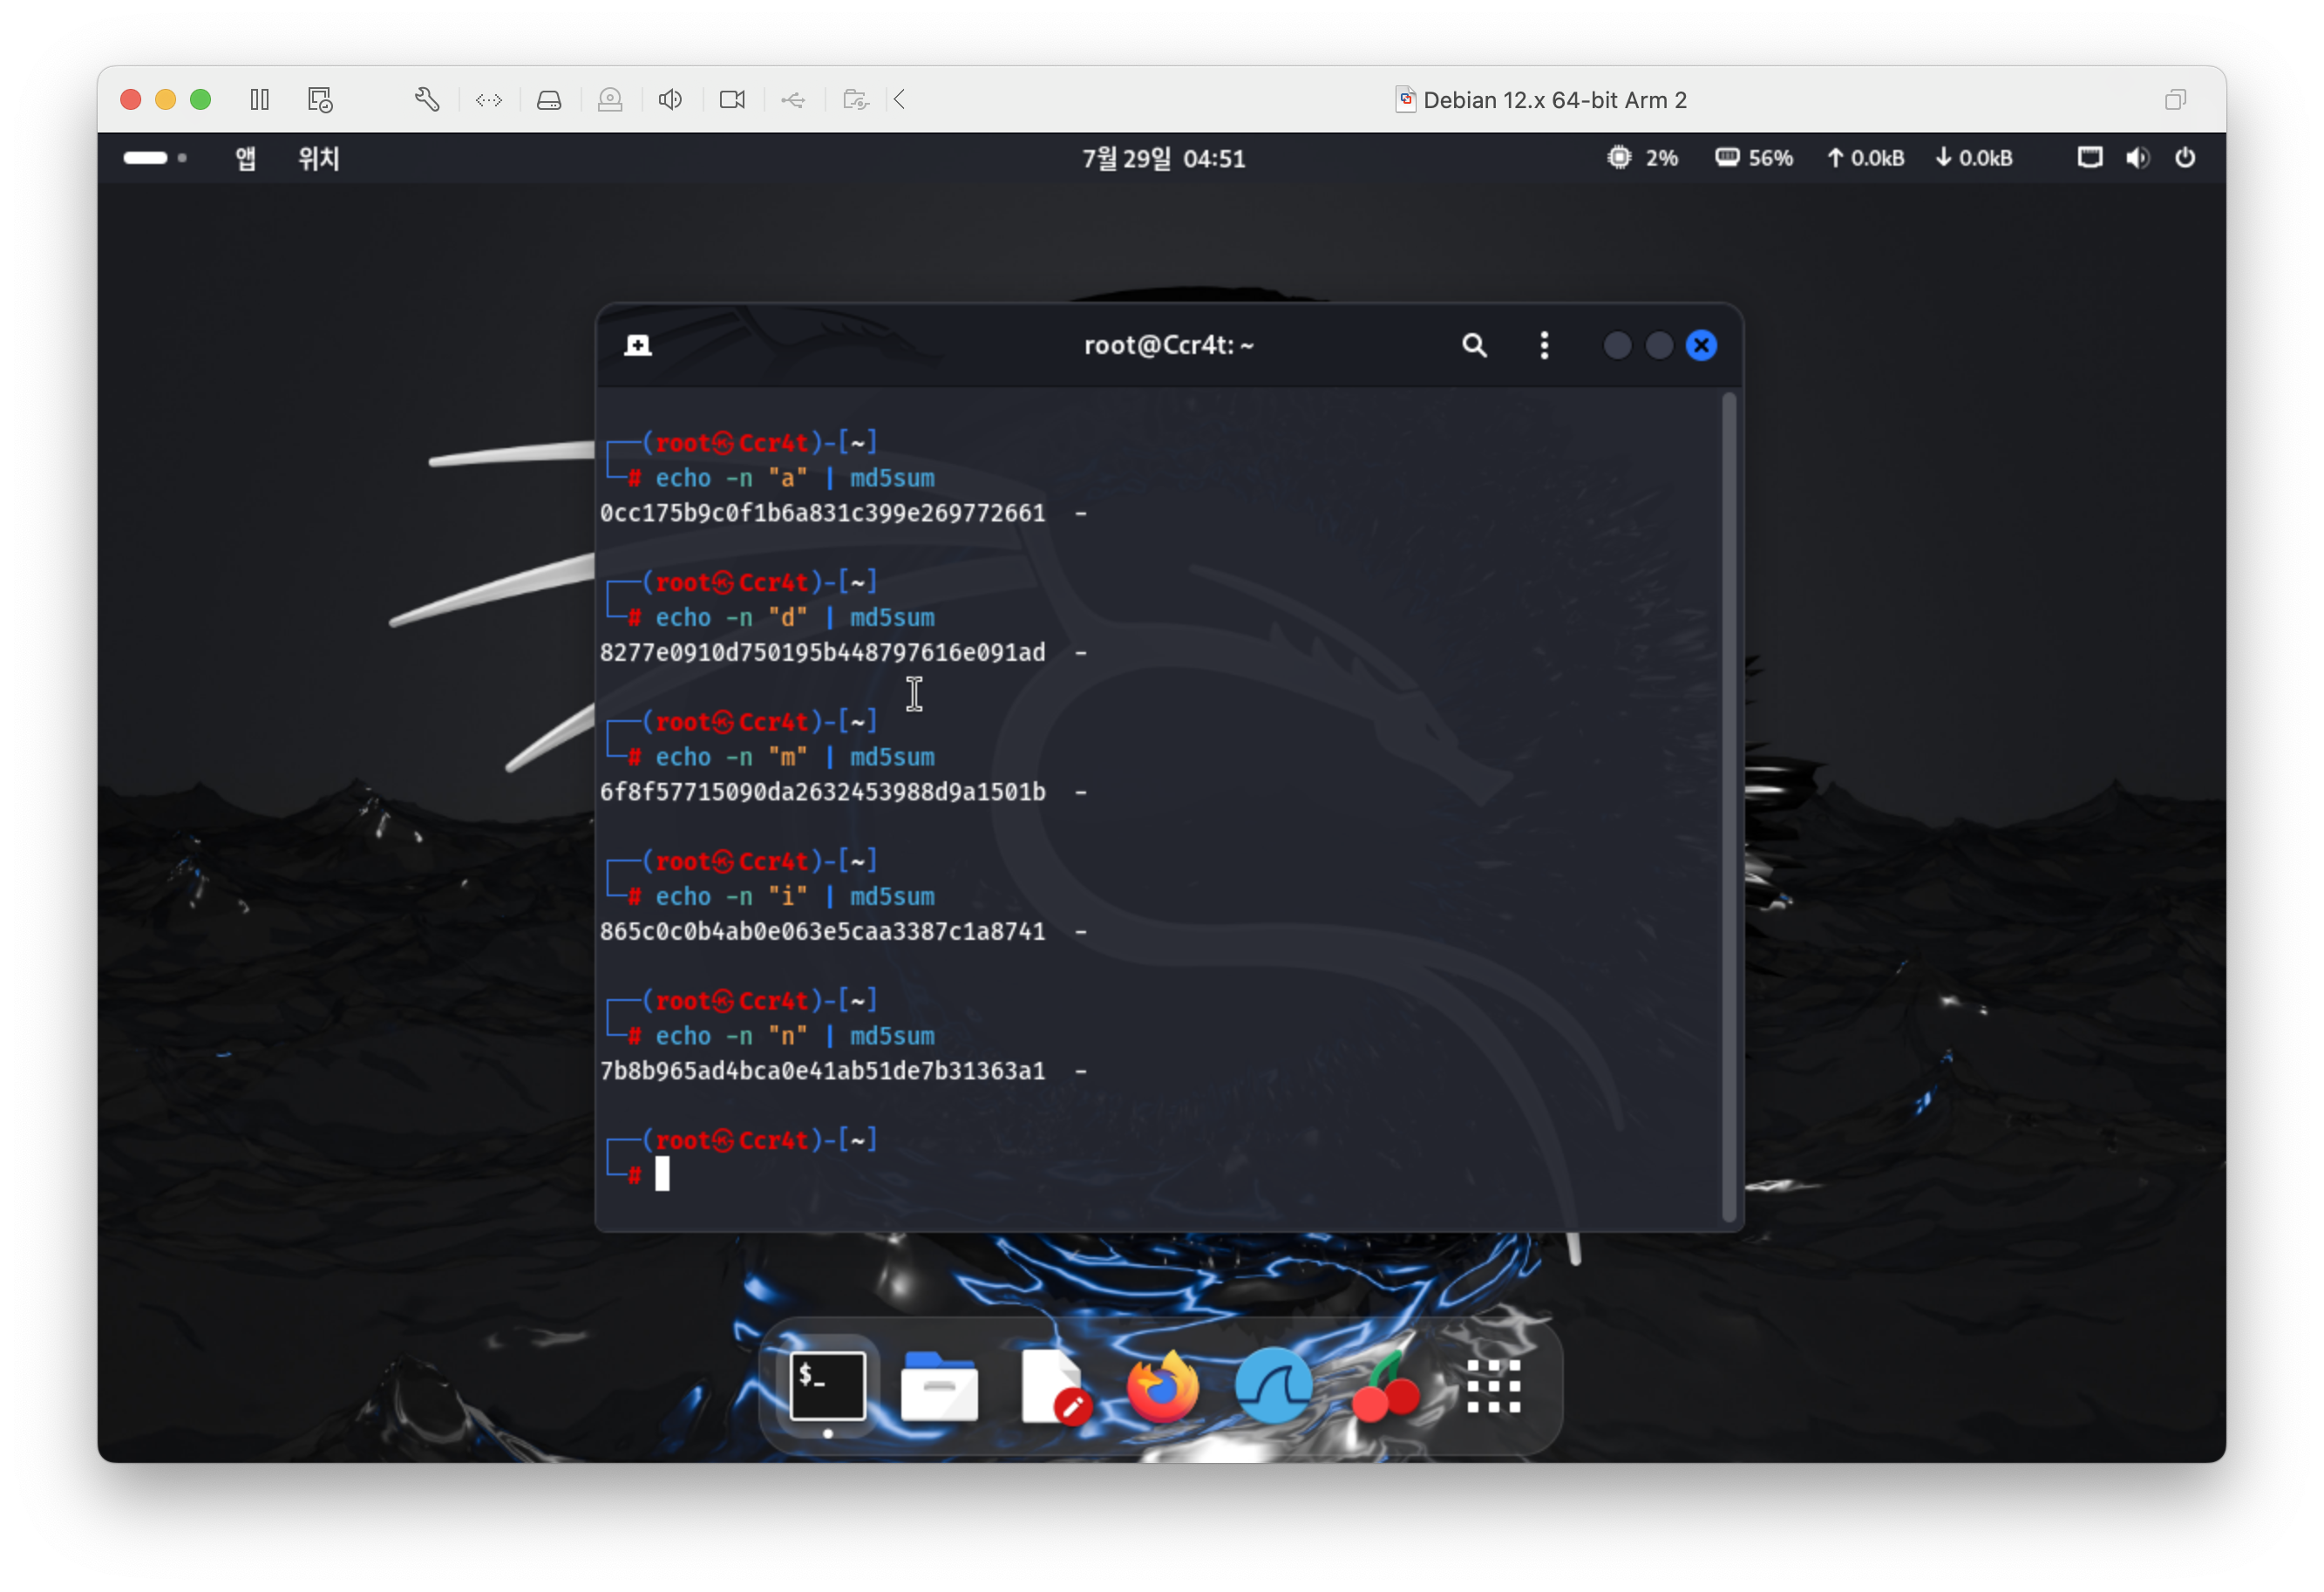2324x1592 pixels.
Task: Open power menu in top bar
Action: pos(2185,158)
